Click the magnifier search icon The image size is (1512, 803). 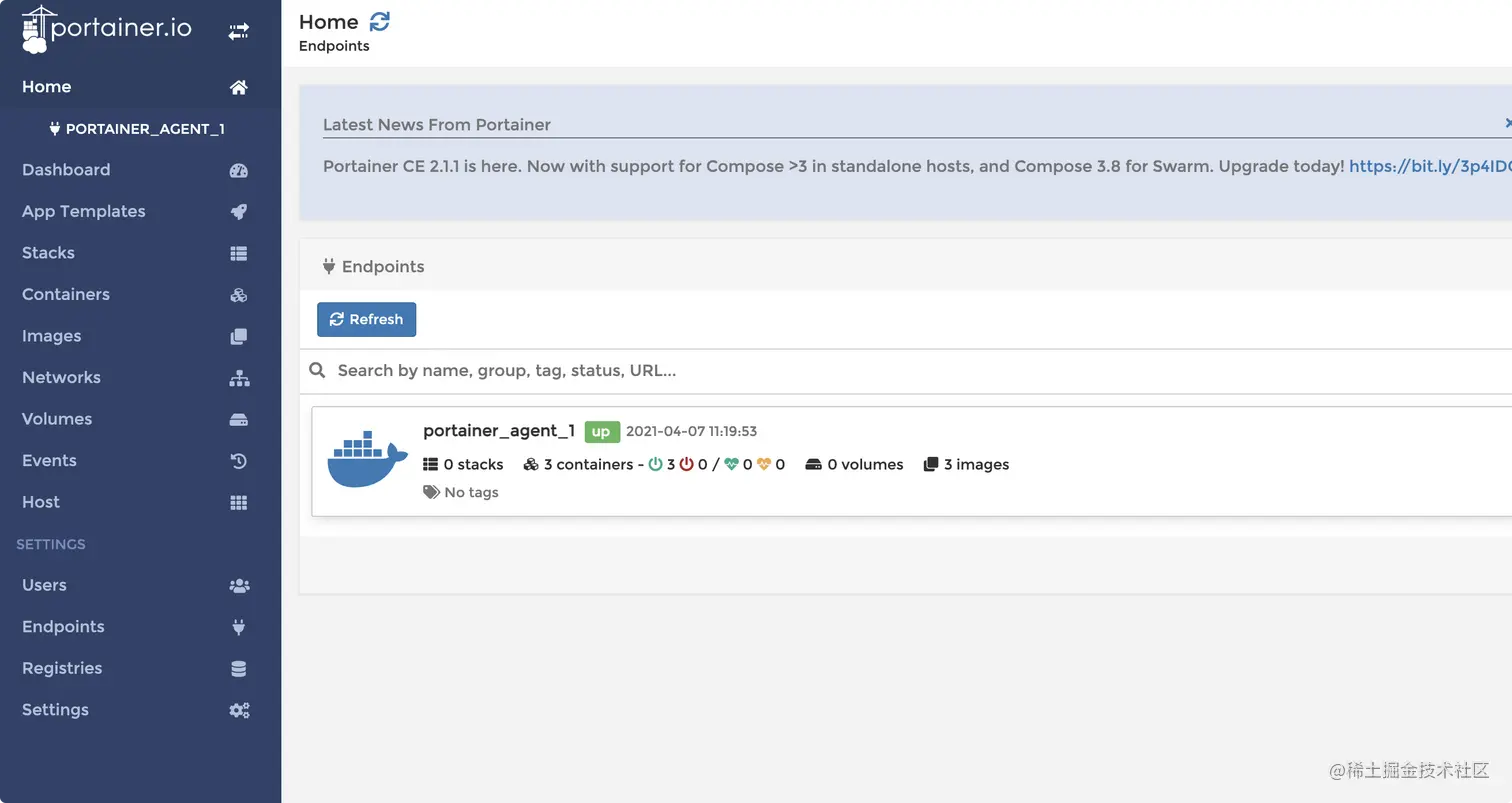(317, 370)
